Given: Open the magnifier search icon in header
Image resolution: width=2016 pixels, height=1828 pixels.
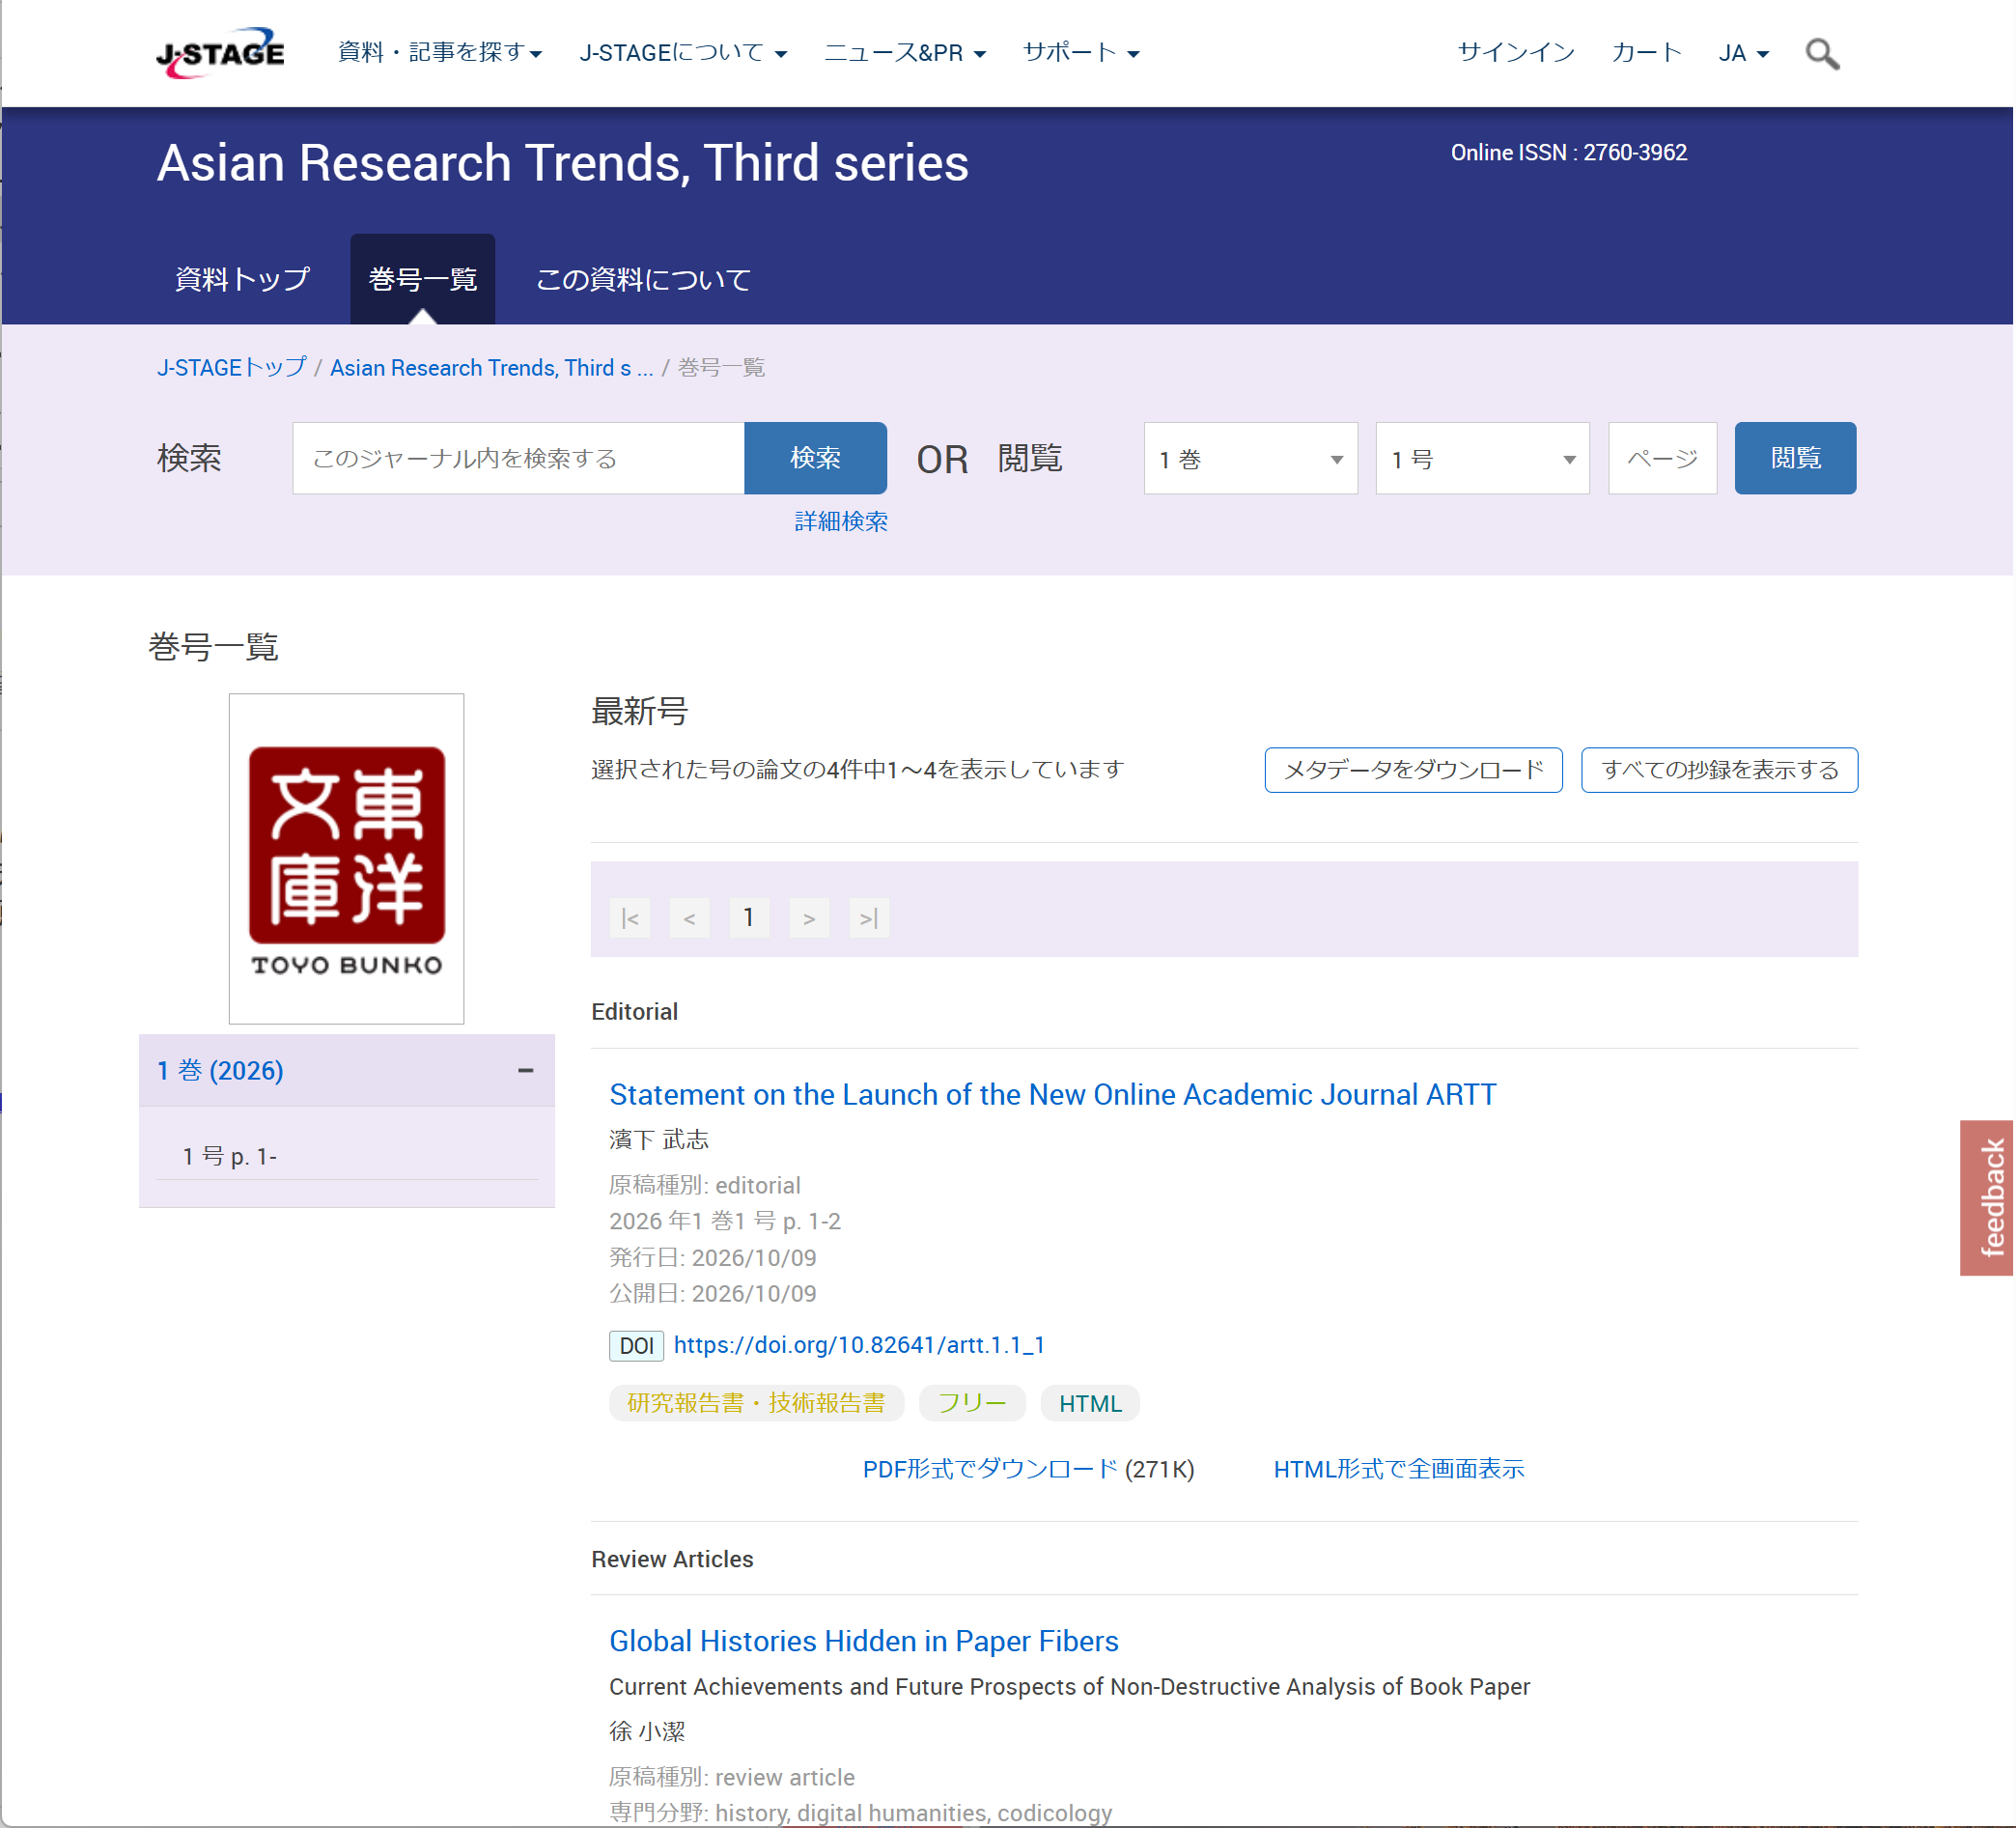Looking at the screenshot, I should pos(1822,53).
